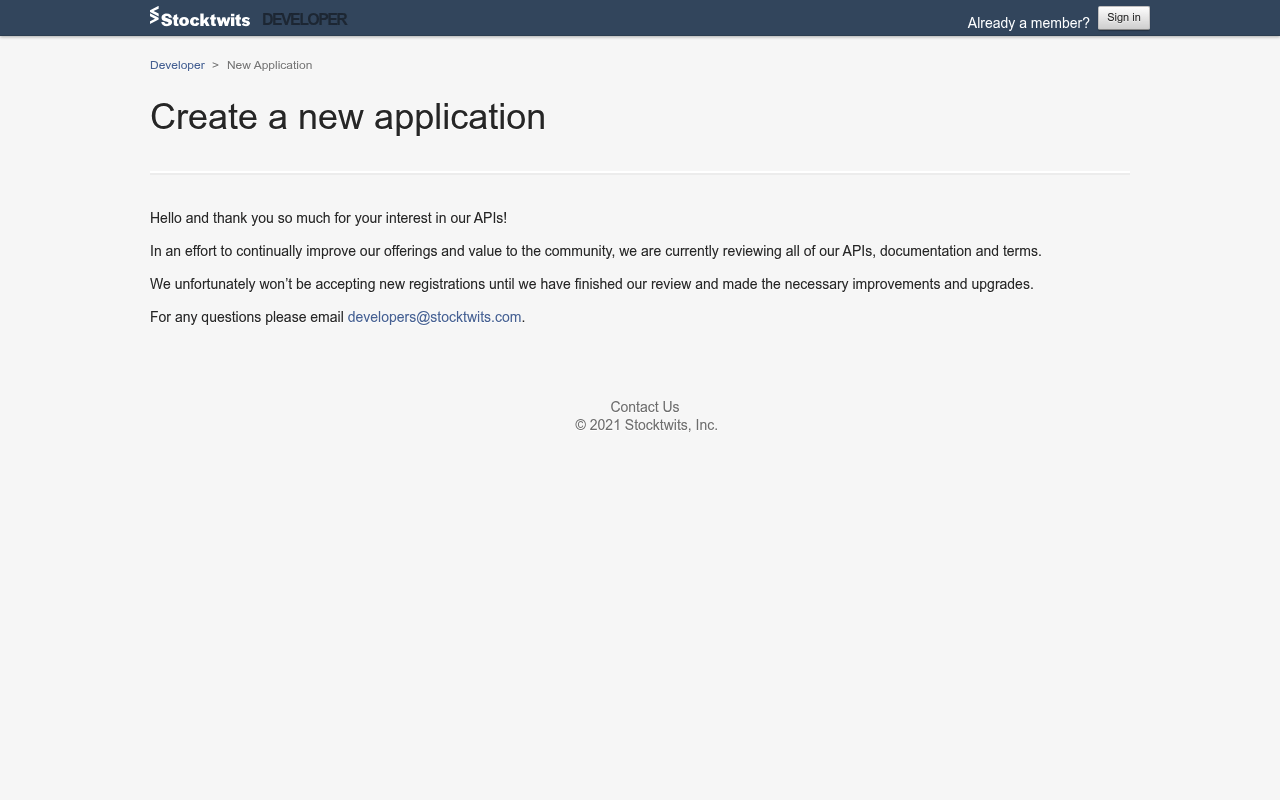Click the Stocktwits logo in the header
The width and height of the screenshot is (1280, 800).
[x=200, y=17]
